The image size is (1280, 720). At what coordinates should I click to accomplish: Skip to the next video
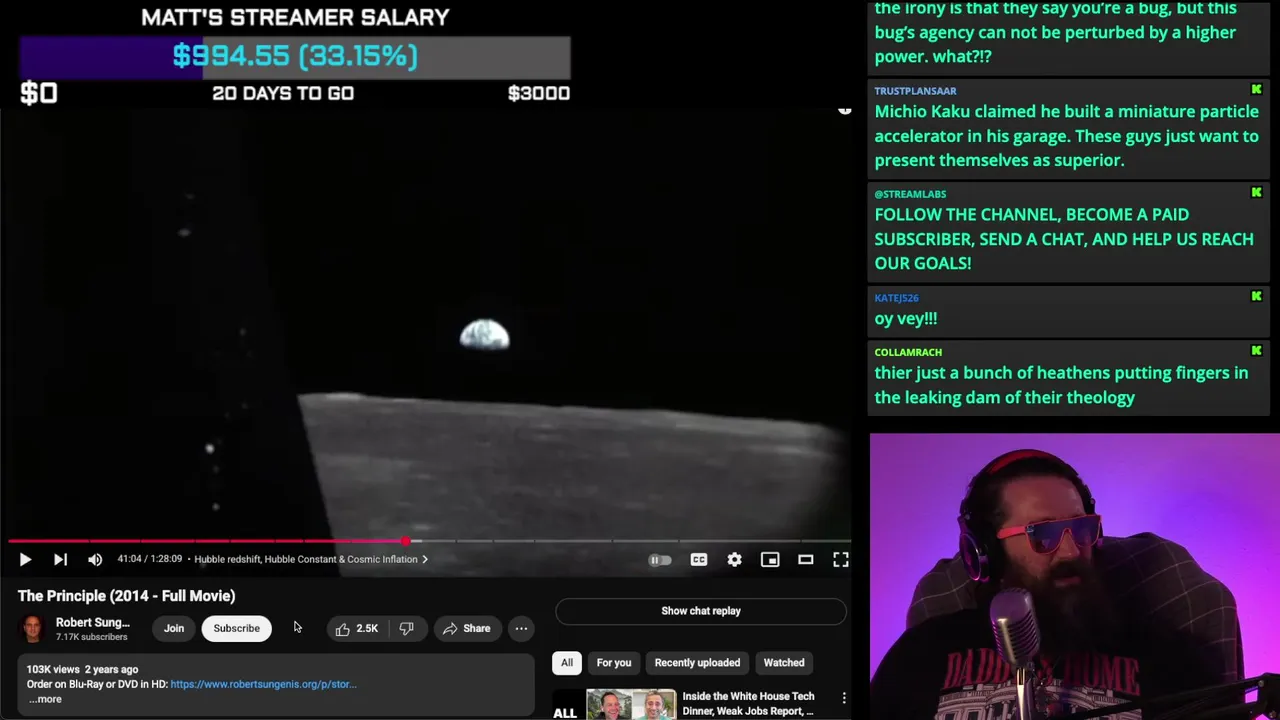tap(60, 560)
